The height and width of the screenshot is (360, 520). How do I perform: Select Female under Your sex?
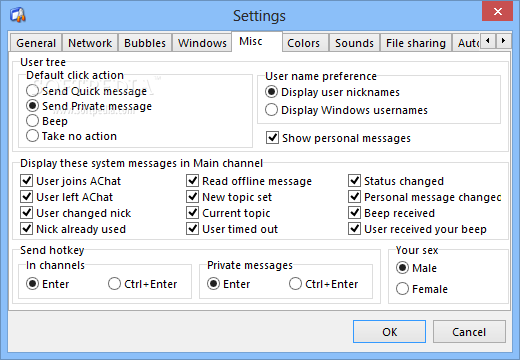[422, 289]
